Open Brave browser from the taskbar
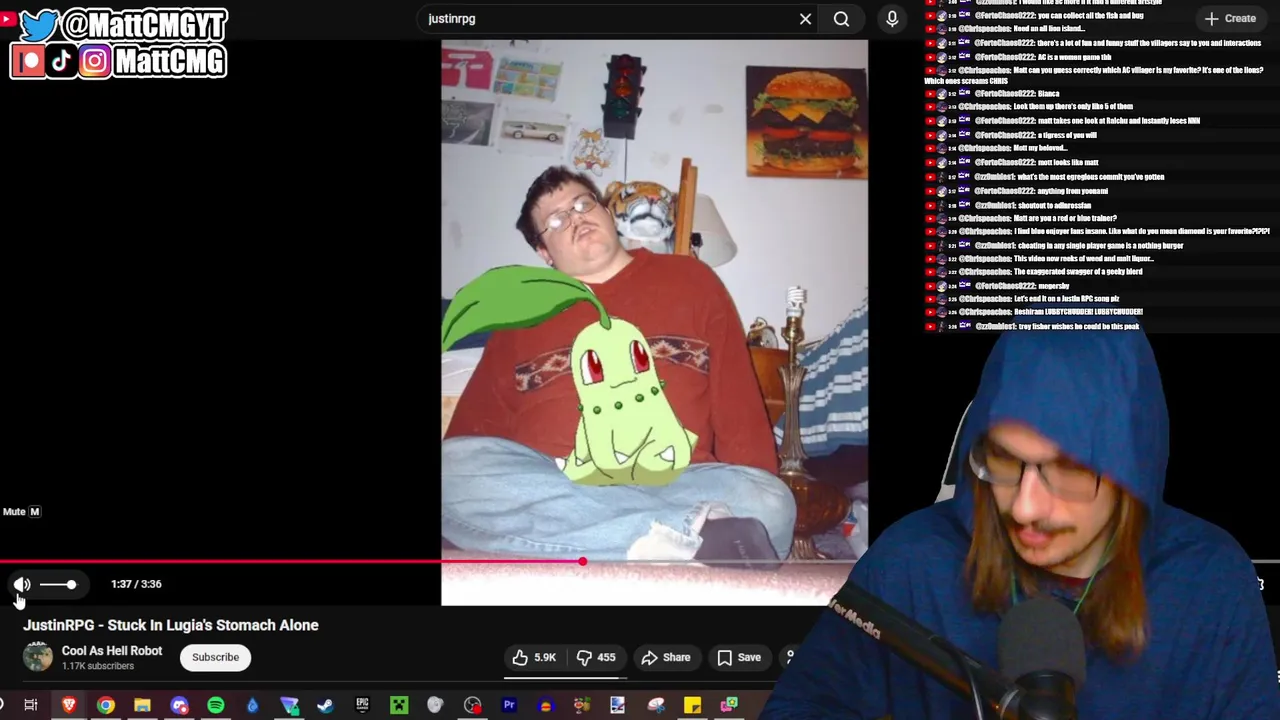Viewport: 1280px width, 720px height. tap(69, 705)
